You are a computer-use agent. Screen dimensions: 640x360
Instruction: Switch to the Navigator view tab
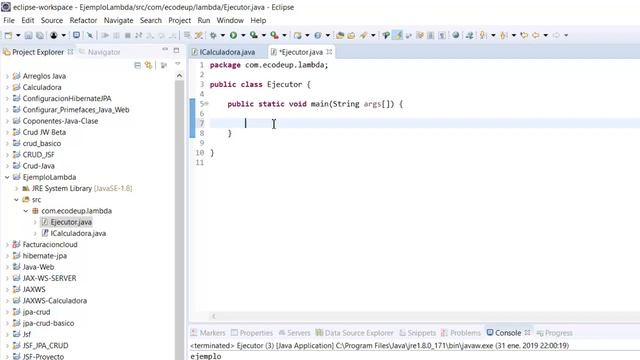[100, 52]
